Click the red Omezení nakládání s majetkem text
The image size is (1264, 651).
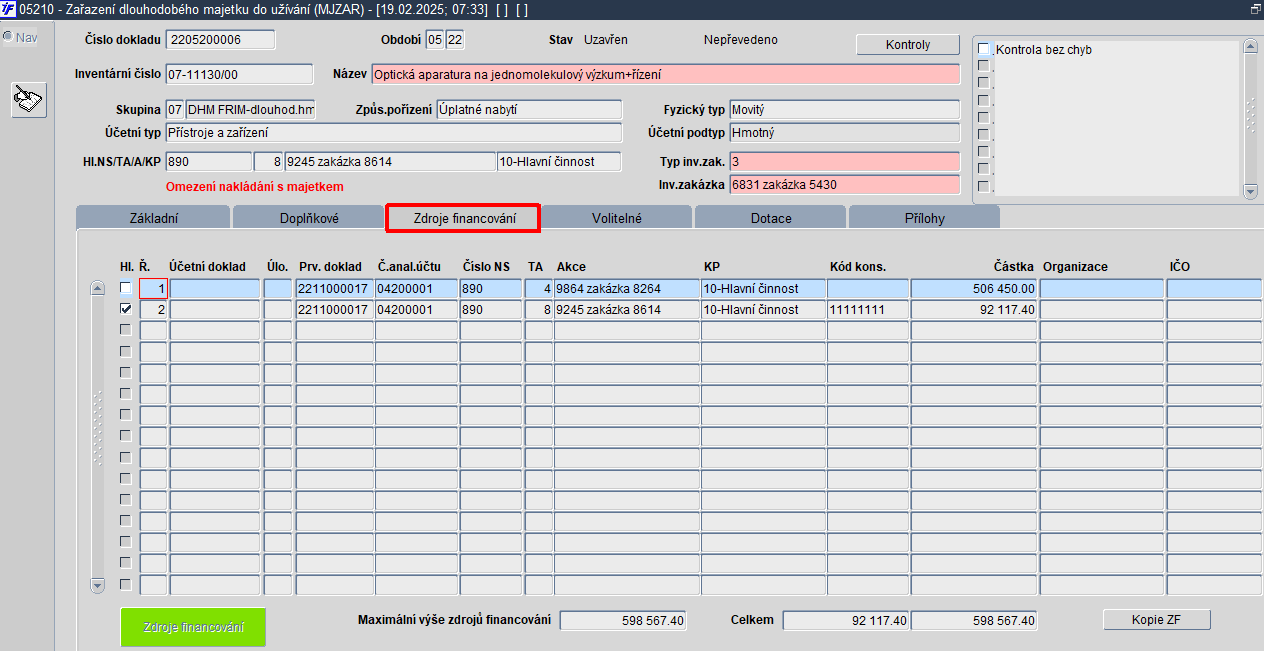click(255, 187)
